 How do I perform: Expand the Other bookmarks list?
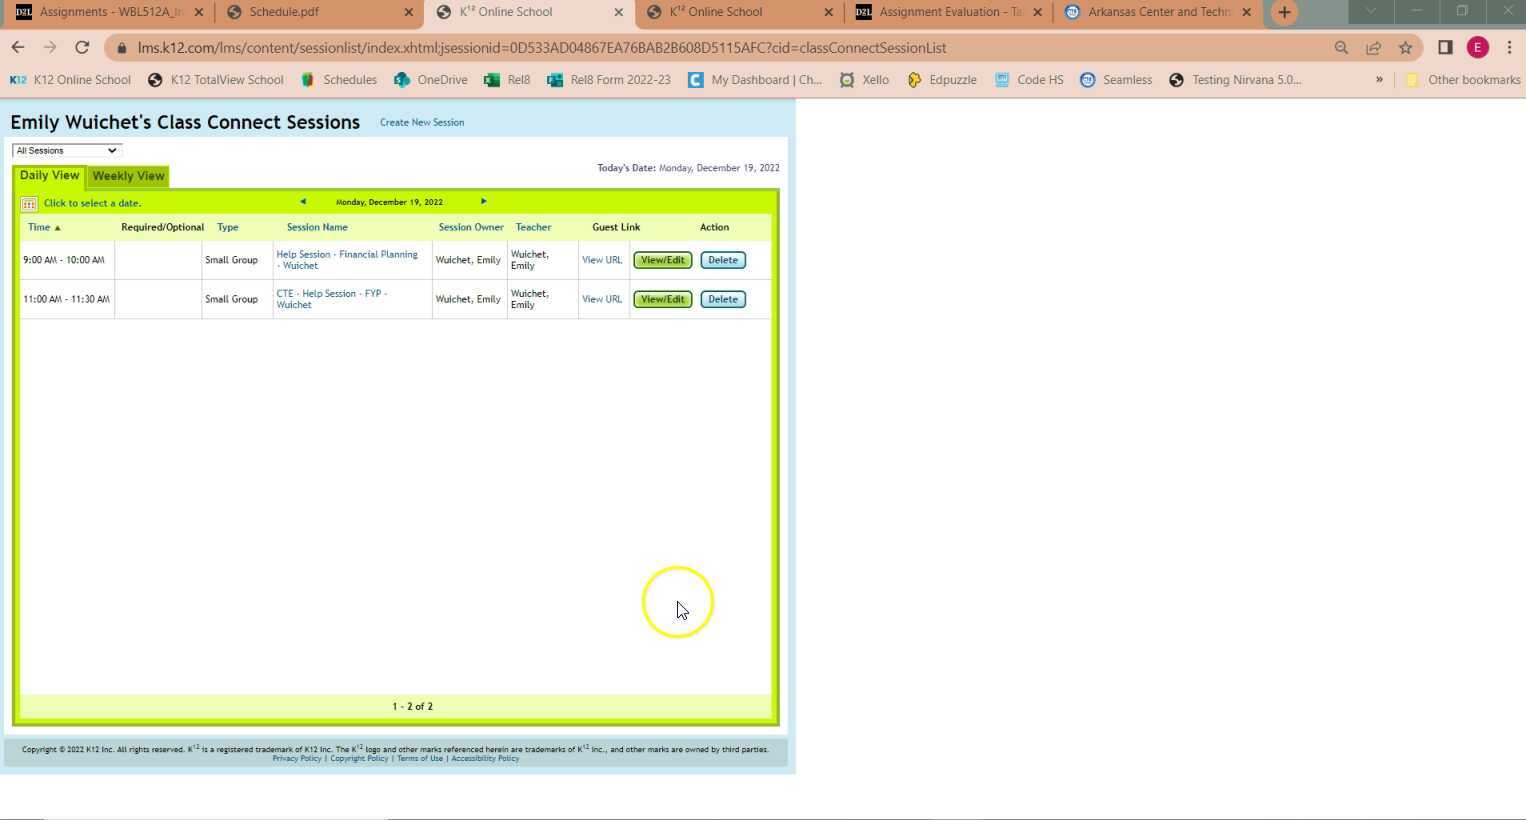(x=1463, y=80)
